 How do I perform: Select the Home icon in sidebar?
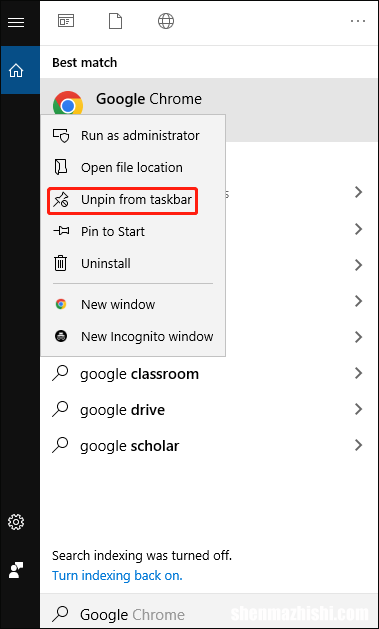pyautogui.click(x=16, y=71)
